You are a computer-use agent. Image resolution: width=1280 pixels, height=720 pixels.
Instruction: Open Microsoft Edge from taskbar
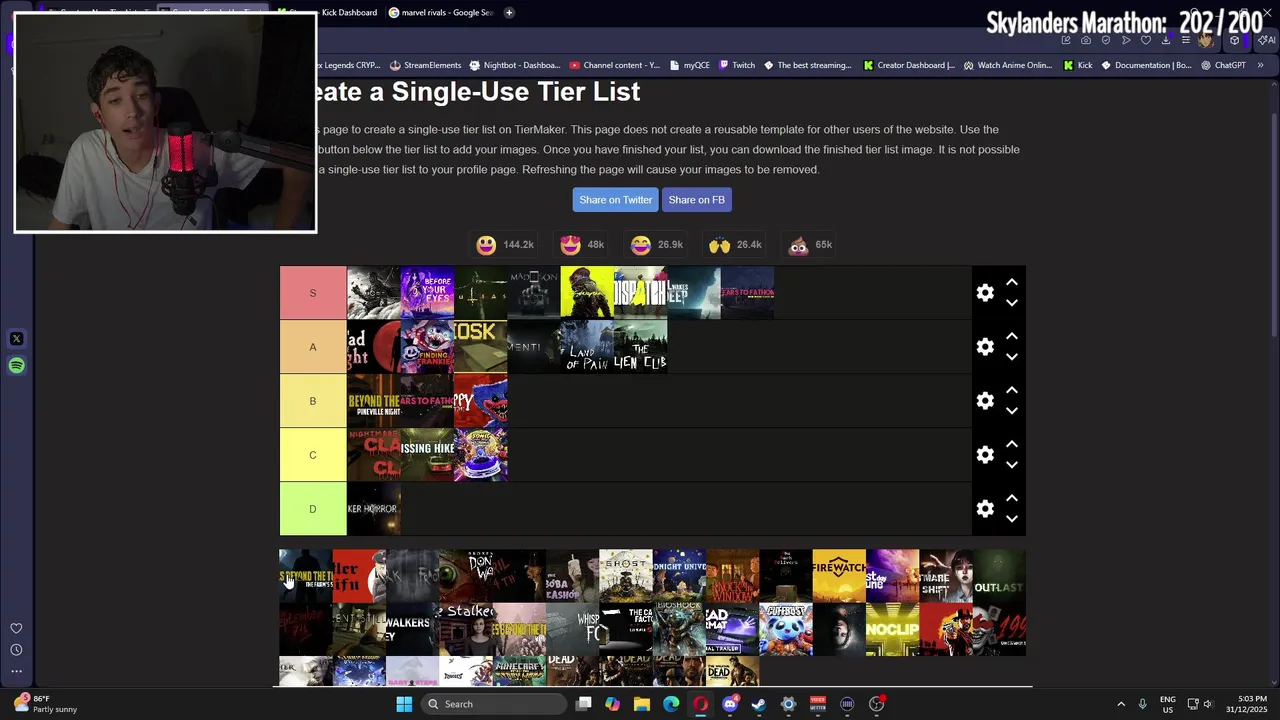671,704
